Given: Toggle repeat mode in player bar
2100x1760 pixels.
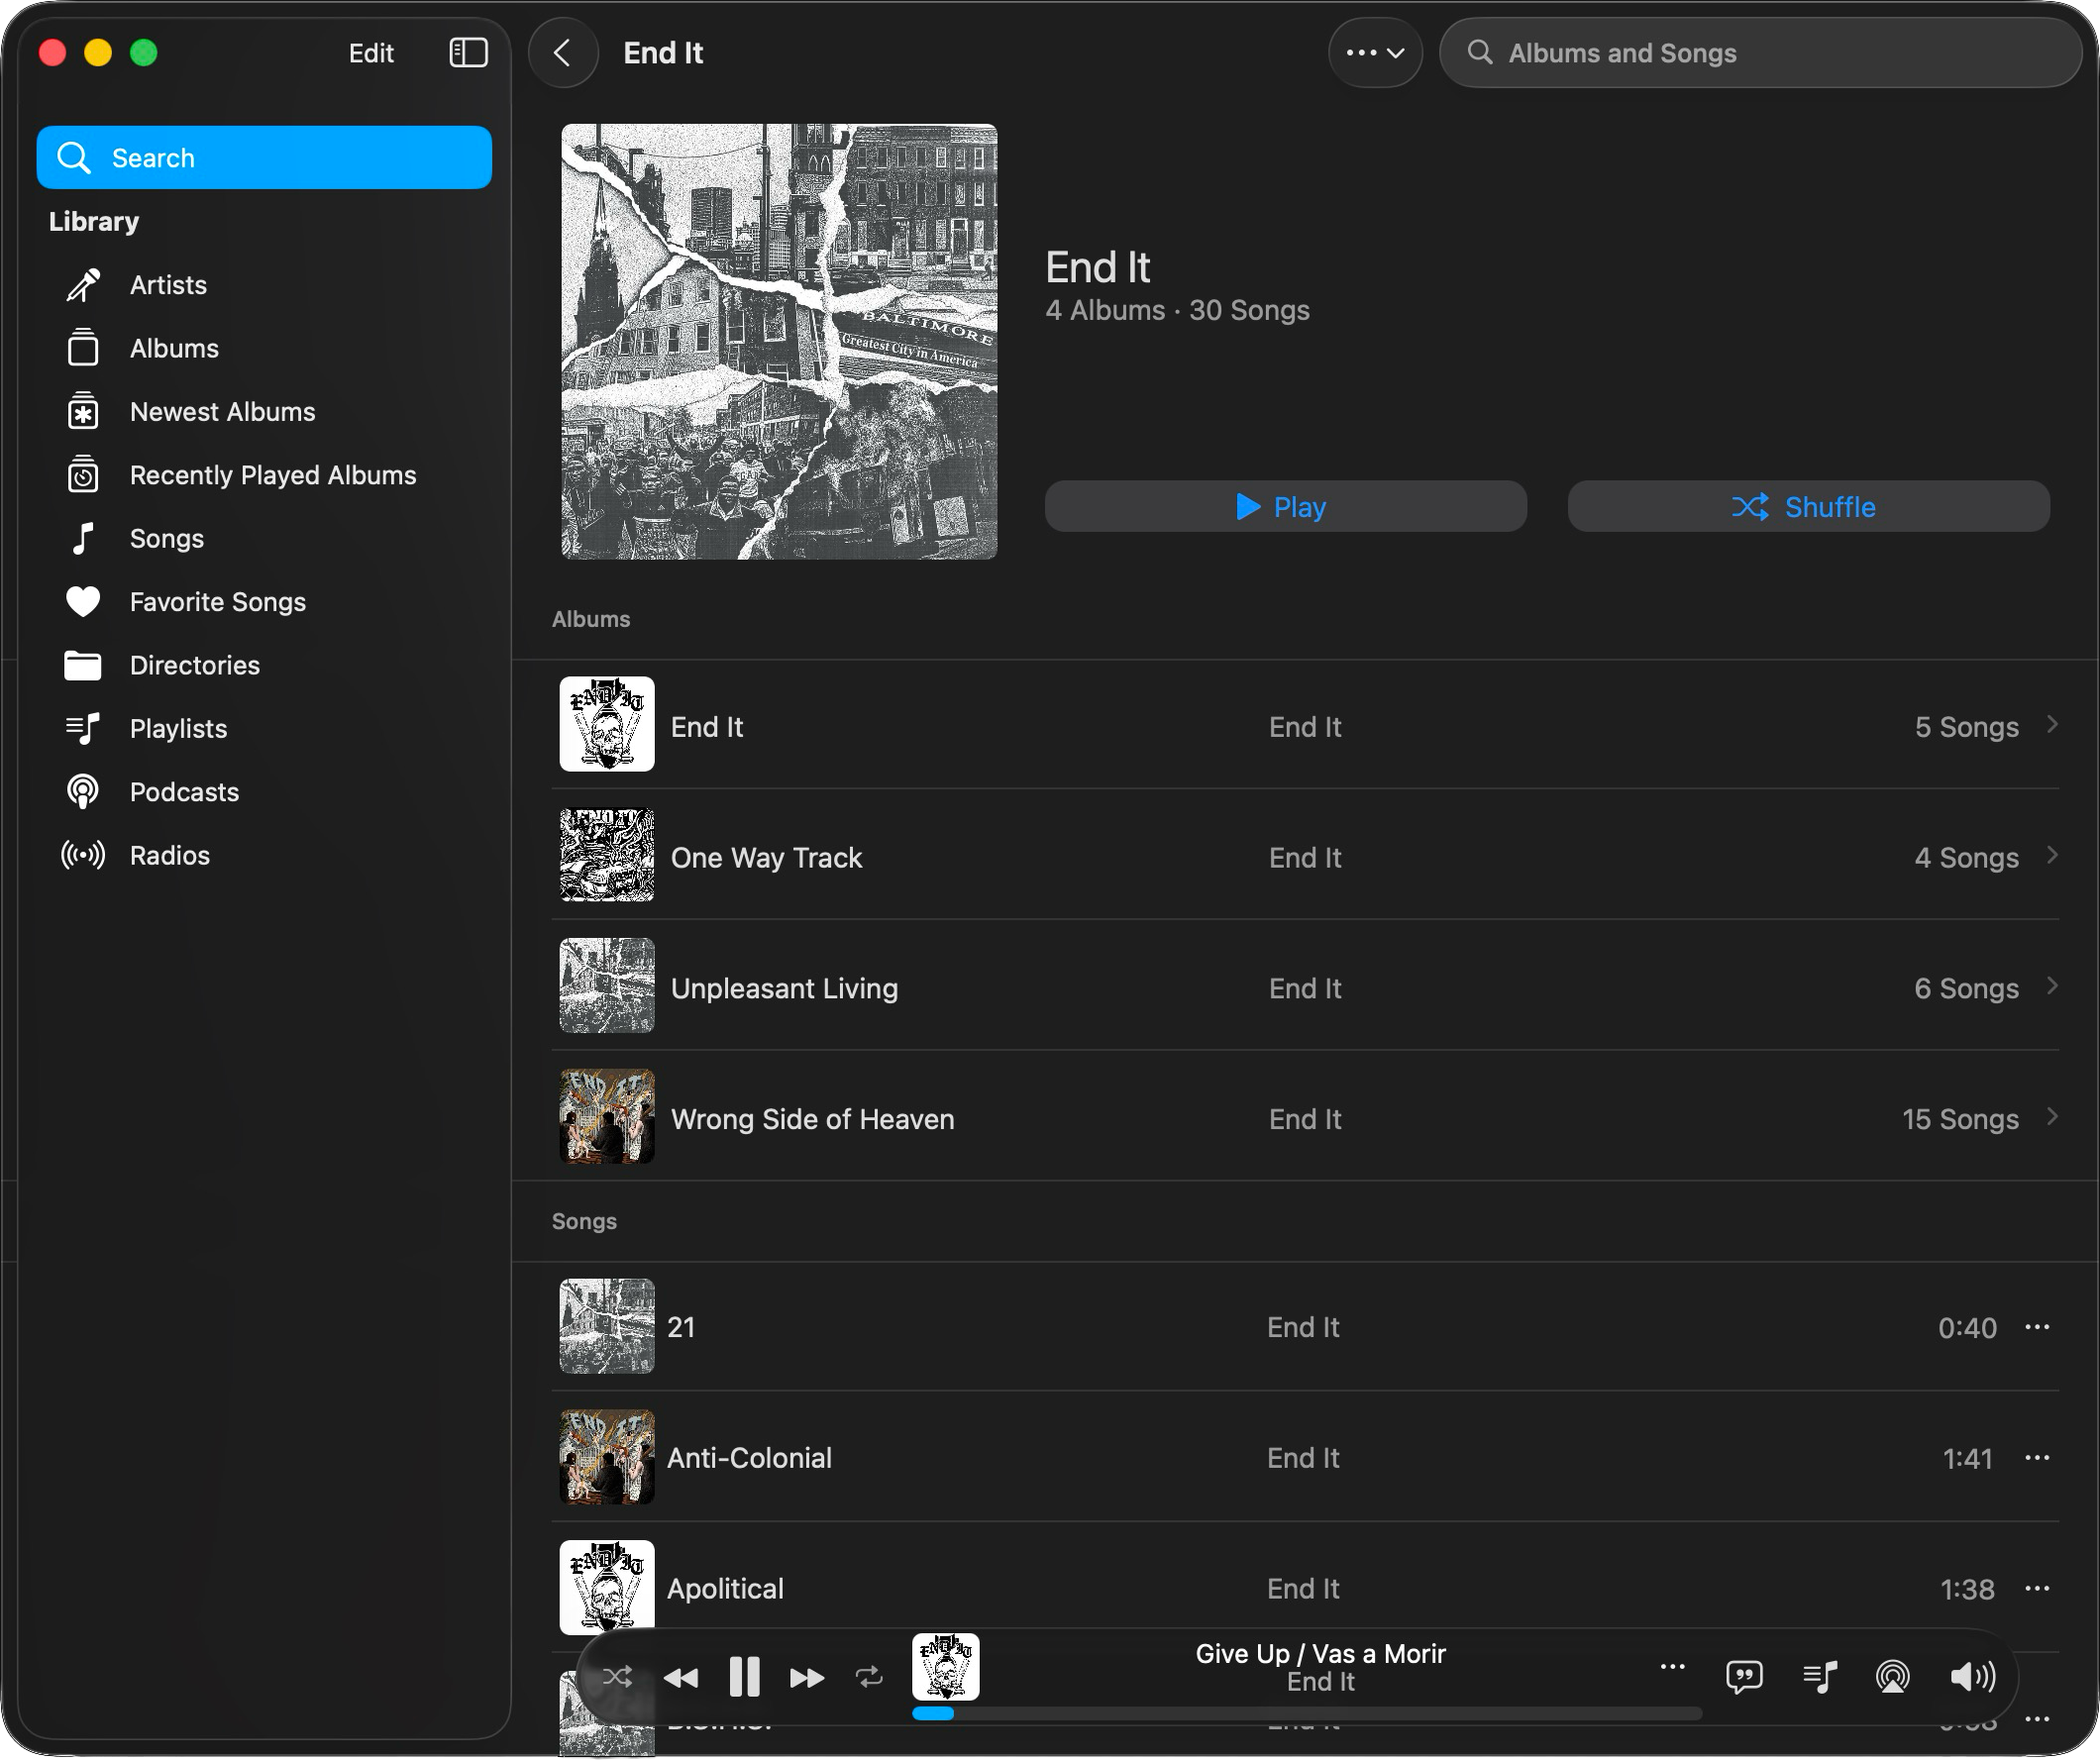Looking at the screenshot, I should (869, 1677).
